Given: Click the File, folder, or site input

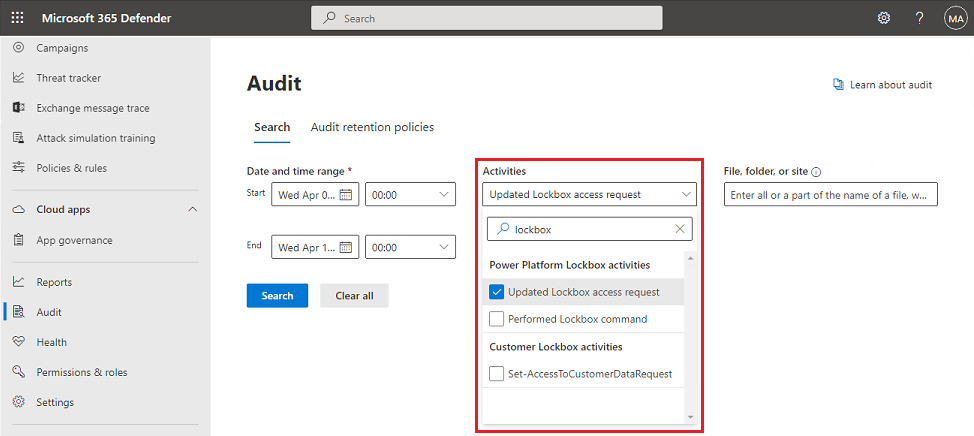Looking at the screenshot, I should coord(830,195).
